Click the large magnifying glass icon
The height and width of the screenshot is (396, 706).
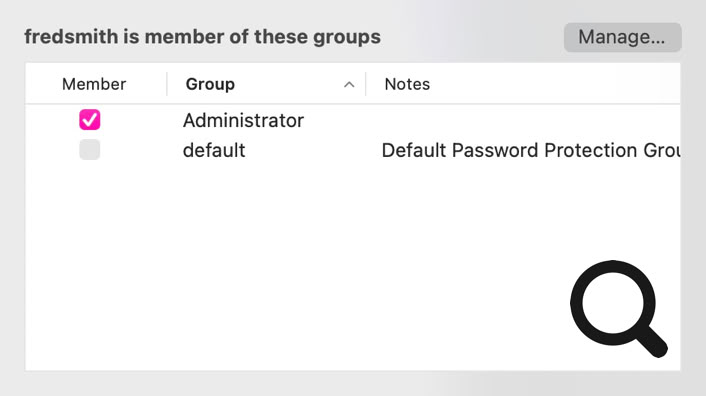click(x=618, y=309)
